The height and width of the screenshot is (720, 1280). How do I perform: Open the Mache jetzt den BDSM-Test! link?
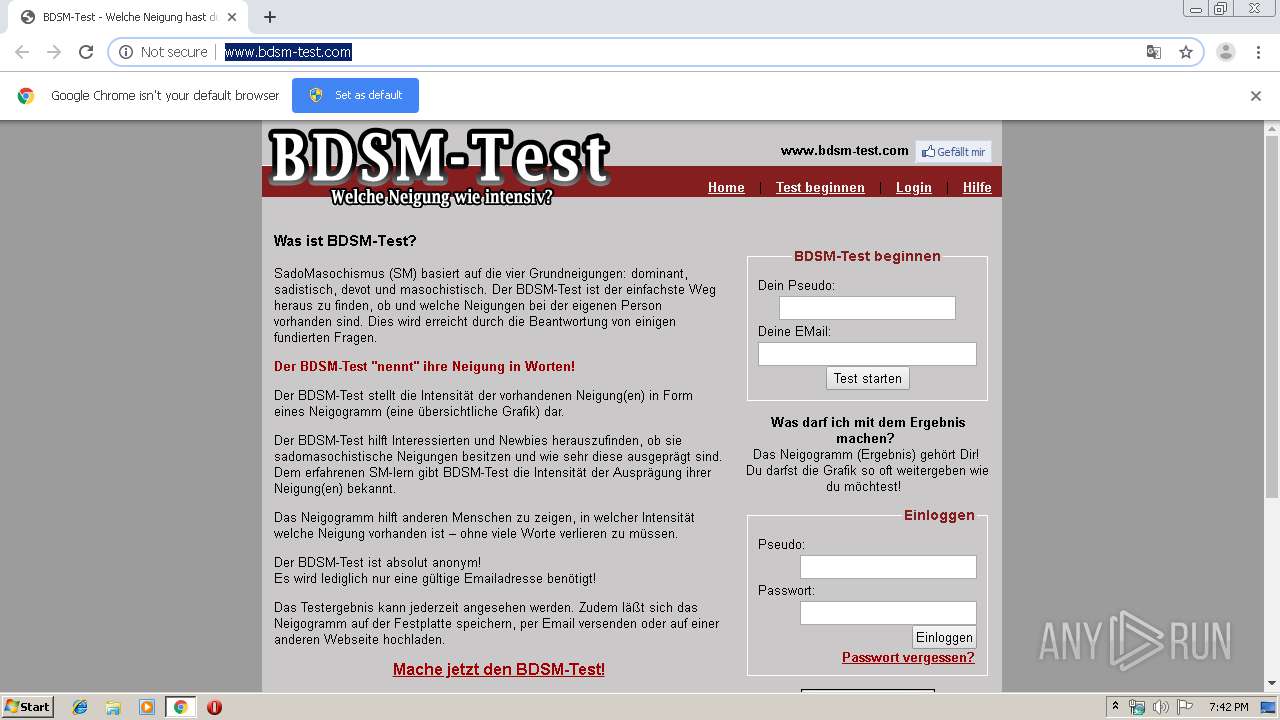[499, 670]
